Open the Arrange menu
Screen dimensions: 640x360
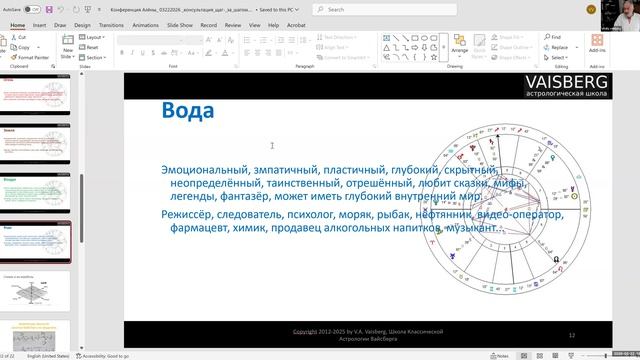pyautogui.click(x=460, y=45)
